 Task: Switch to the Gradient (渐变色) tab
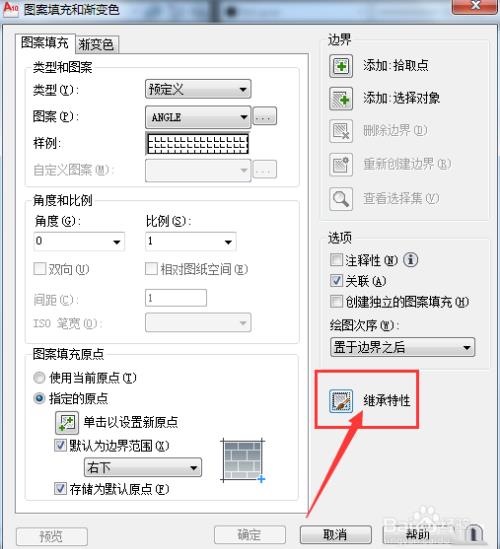[x=97, y=44]
